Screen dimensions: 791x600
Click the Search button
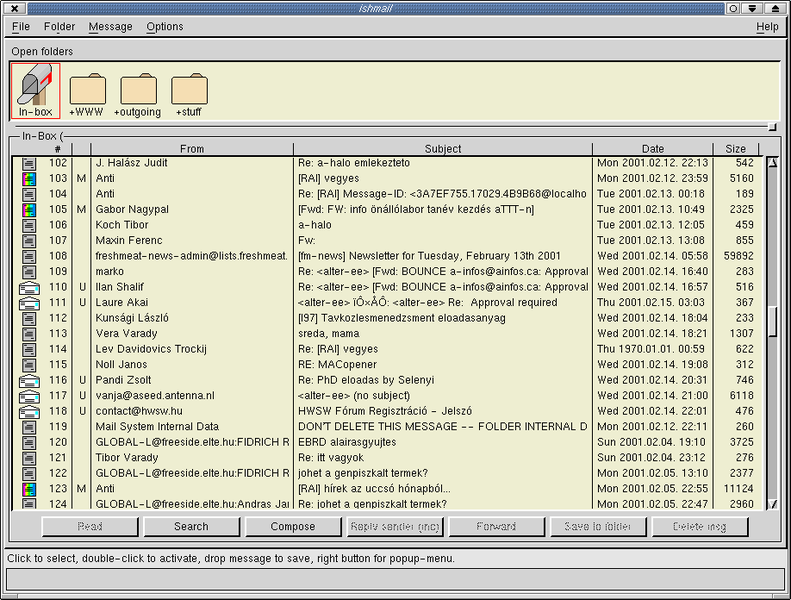[x=191, y=526]
